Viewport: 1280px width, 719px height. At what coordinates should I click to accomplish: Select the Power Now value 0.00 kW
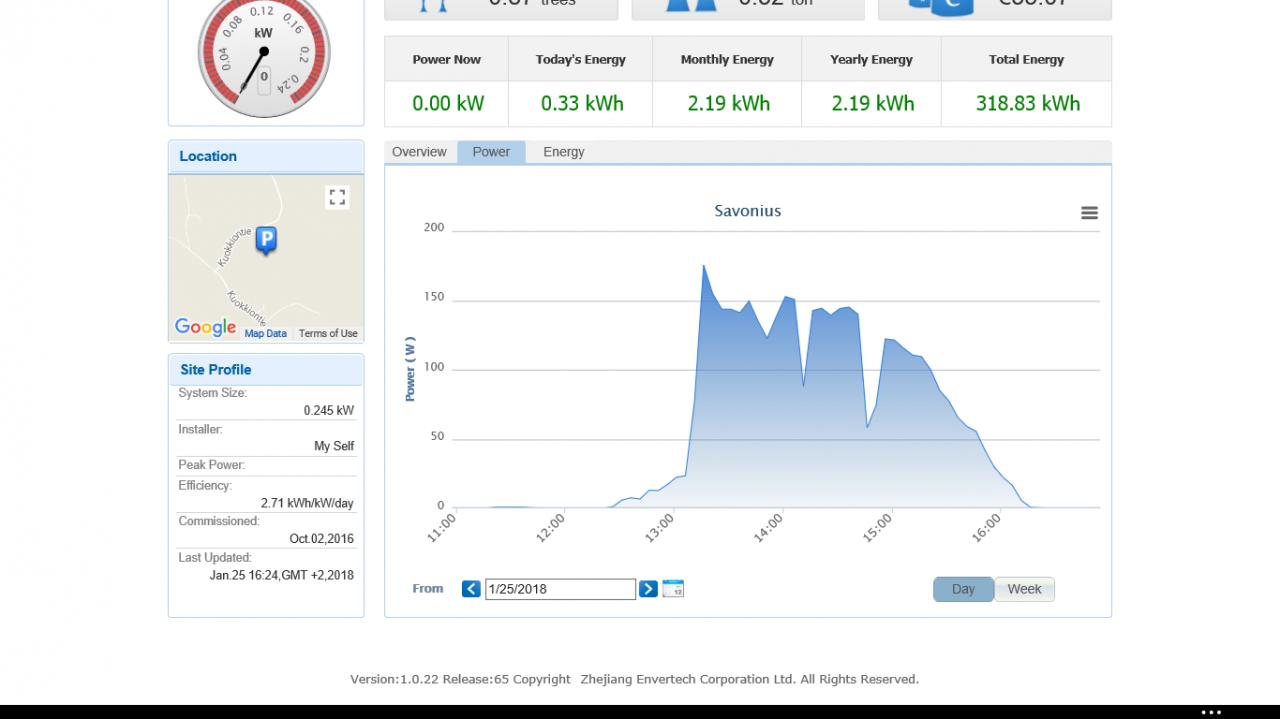pyautogui.click(x=448, y=103)
